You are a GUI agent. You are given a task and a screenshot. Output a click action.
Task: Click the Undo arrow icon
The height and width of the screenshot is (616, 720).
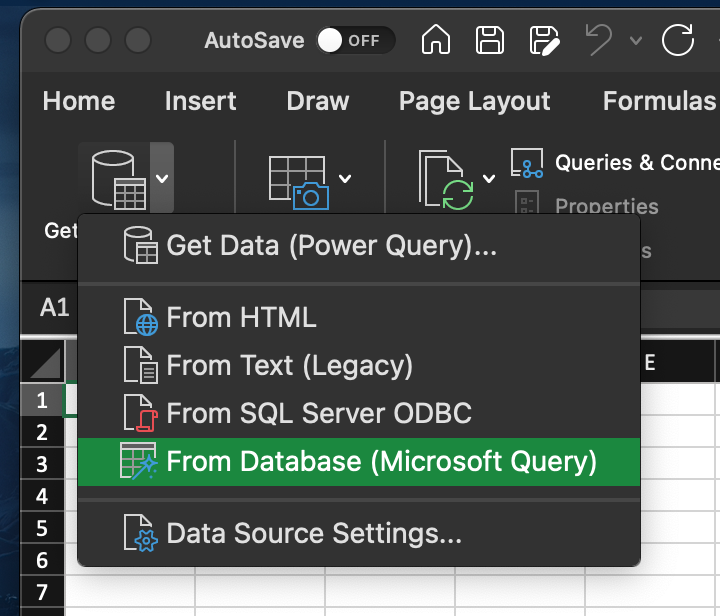pos(599,39)
